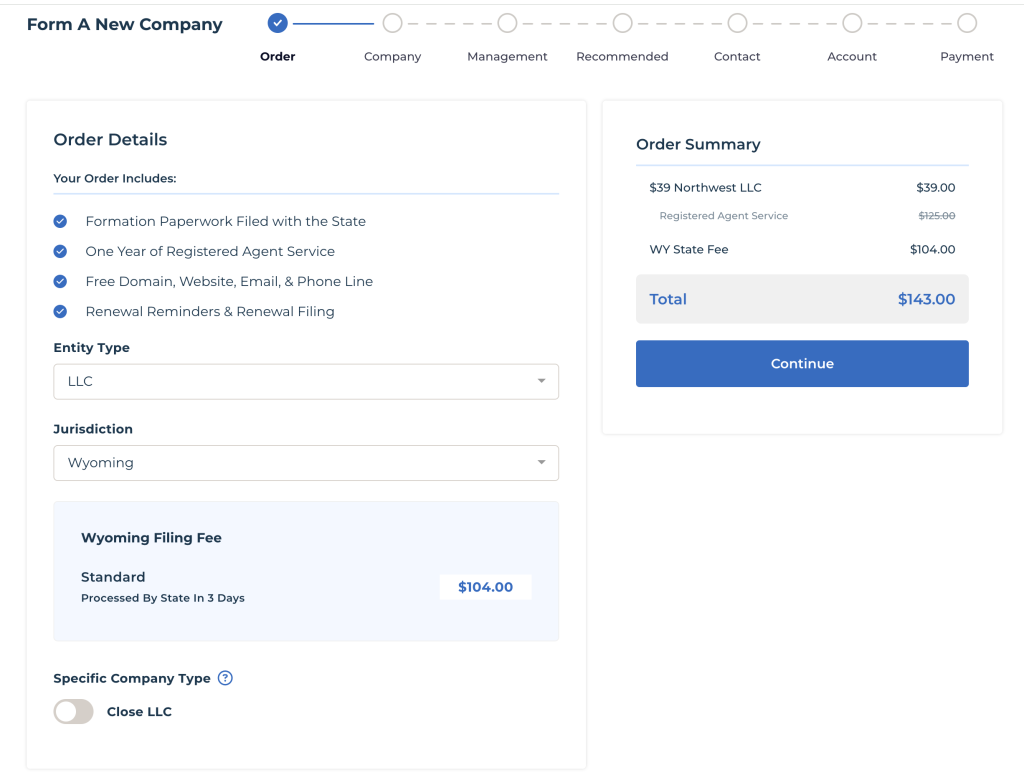Click the Form A New Company heading
The height and width of the screenshot is (780, 1024).
pyautogui.click(x=125, y=24)
